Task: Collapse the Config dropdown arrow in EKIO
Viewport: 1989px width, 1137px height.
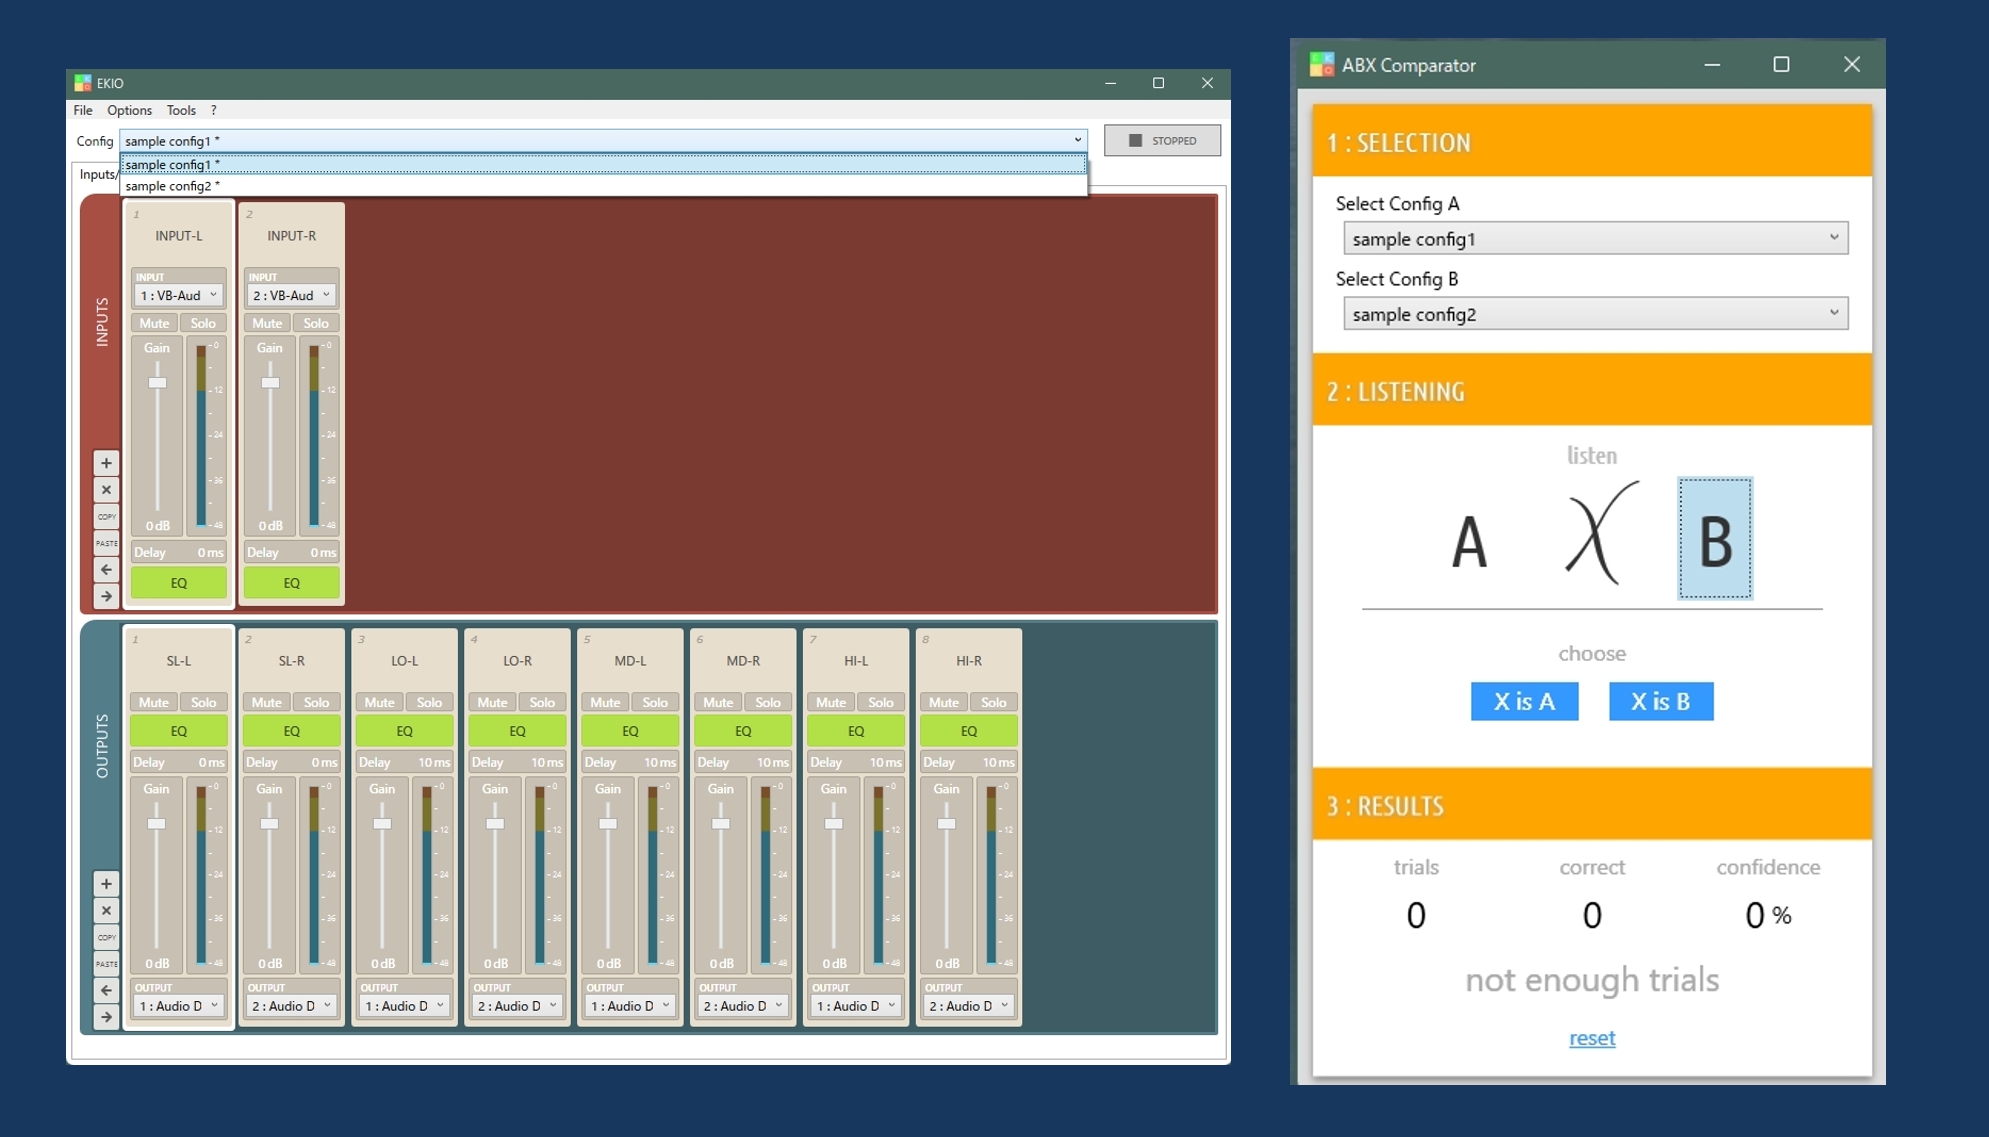Action: 1078,140
